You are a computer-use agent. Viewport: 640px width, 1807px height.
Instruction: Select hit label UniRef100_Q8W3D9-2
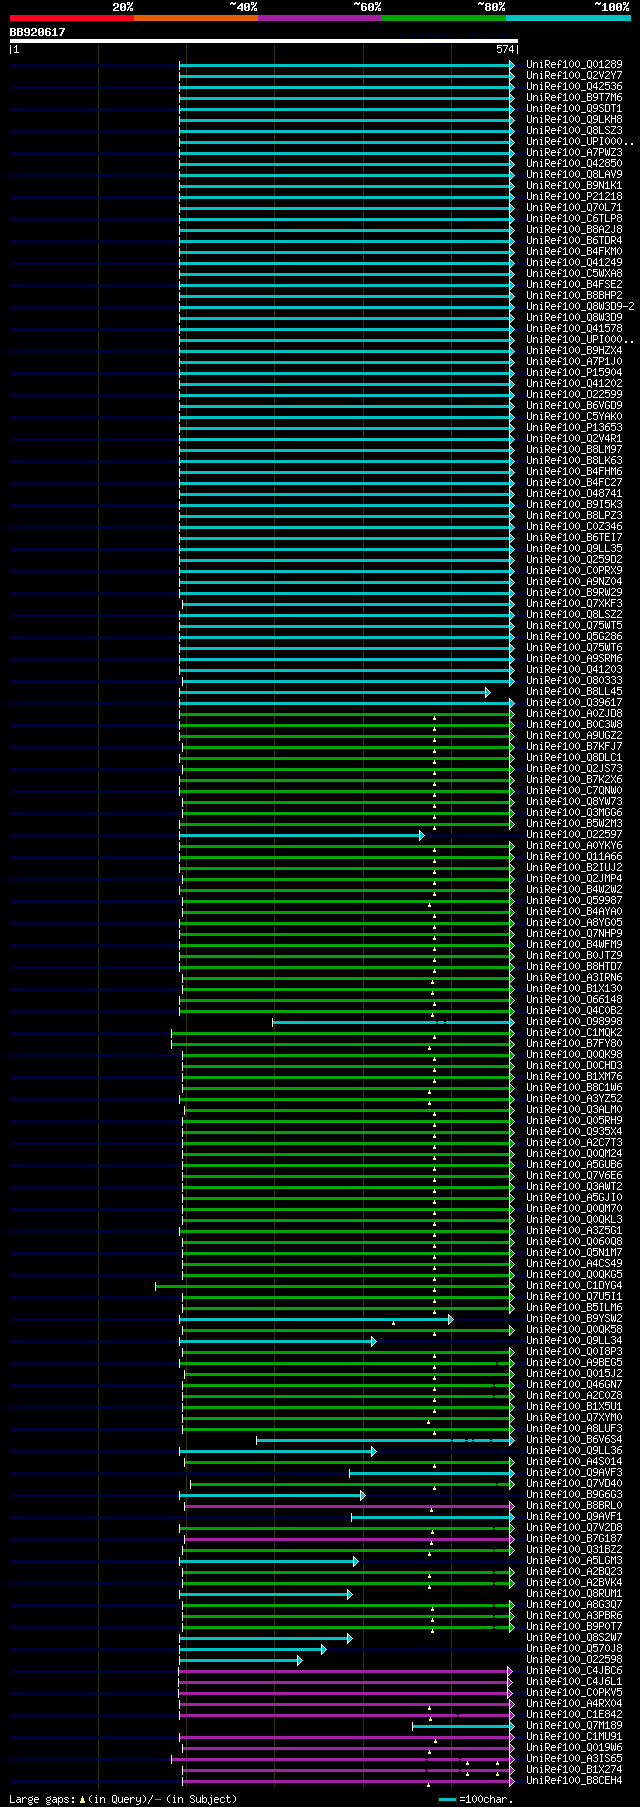[580, 307]
